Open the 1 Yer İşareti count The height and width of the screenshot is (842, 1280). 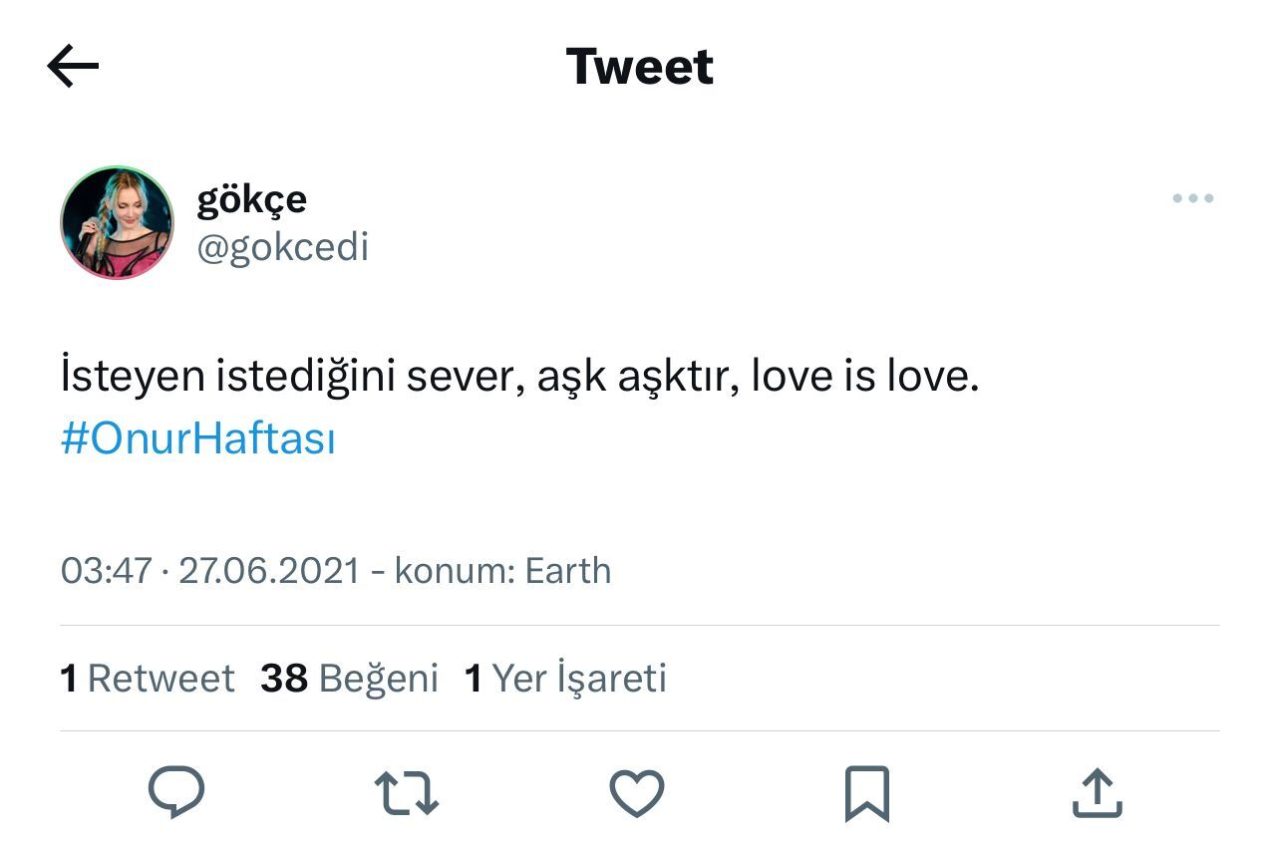click(565, 678)
